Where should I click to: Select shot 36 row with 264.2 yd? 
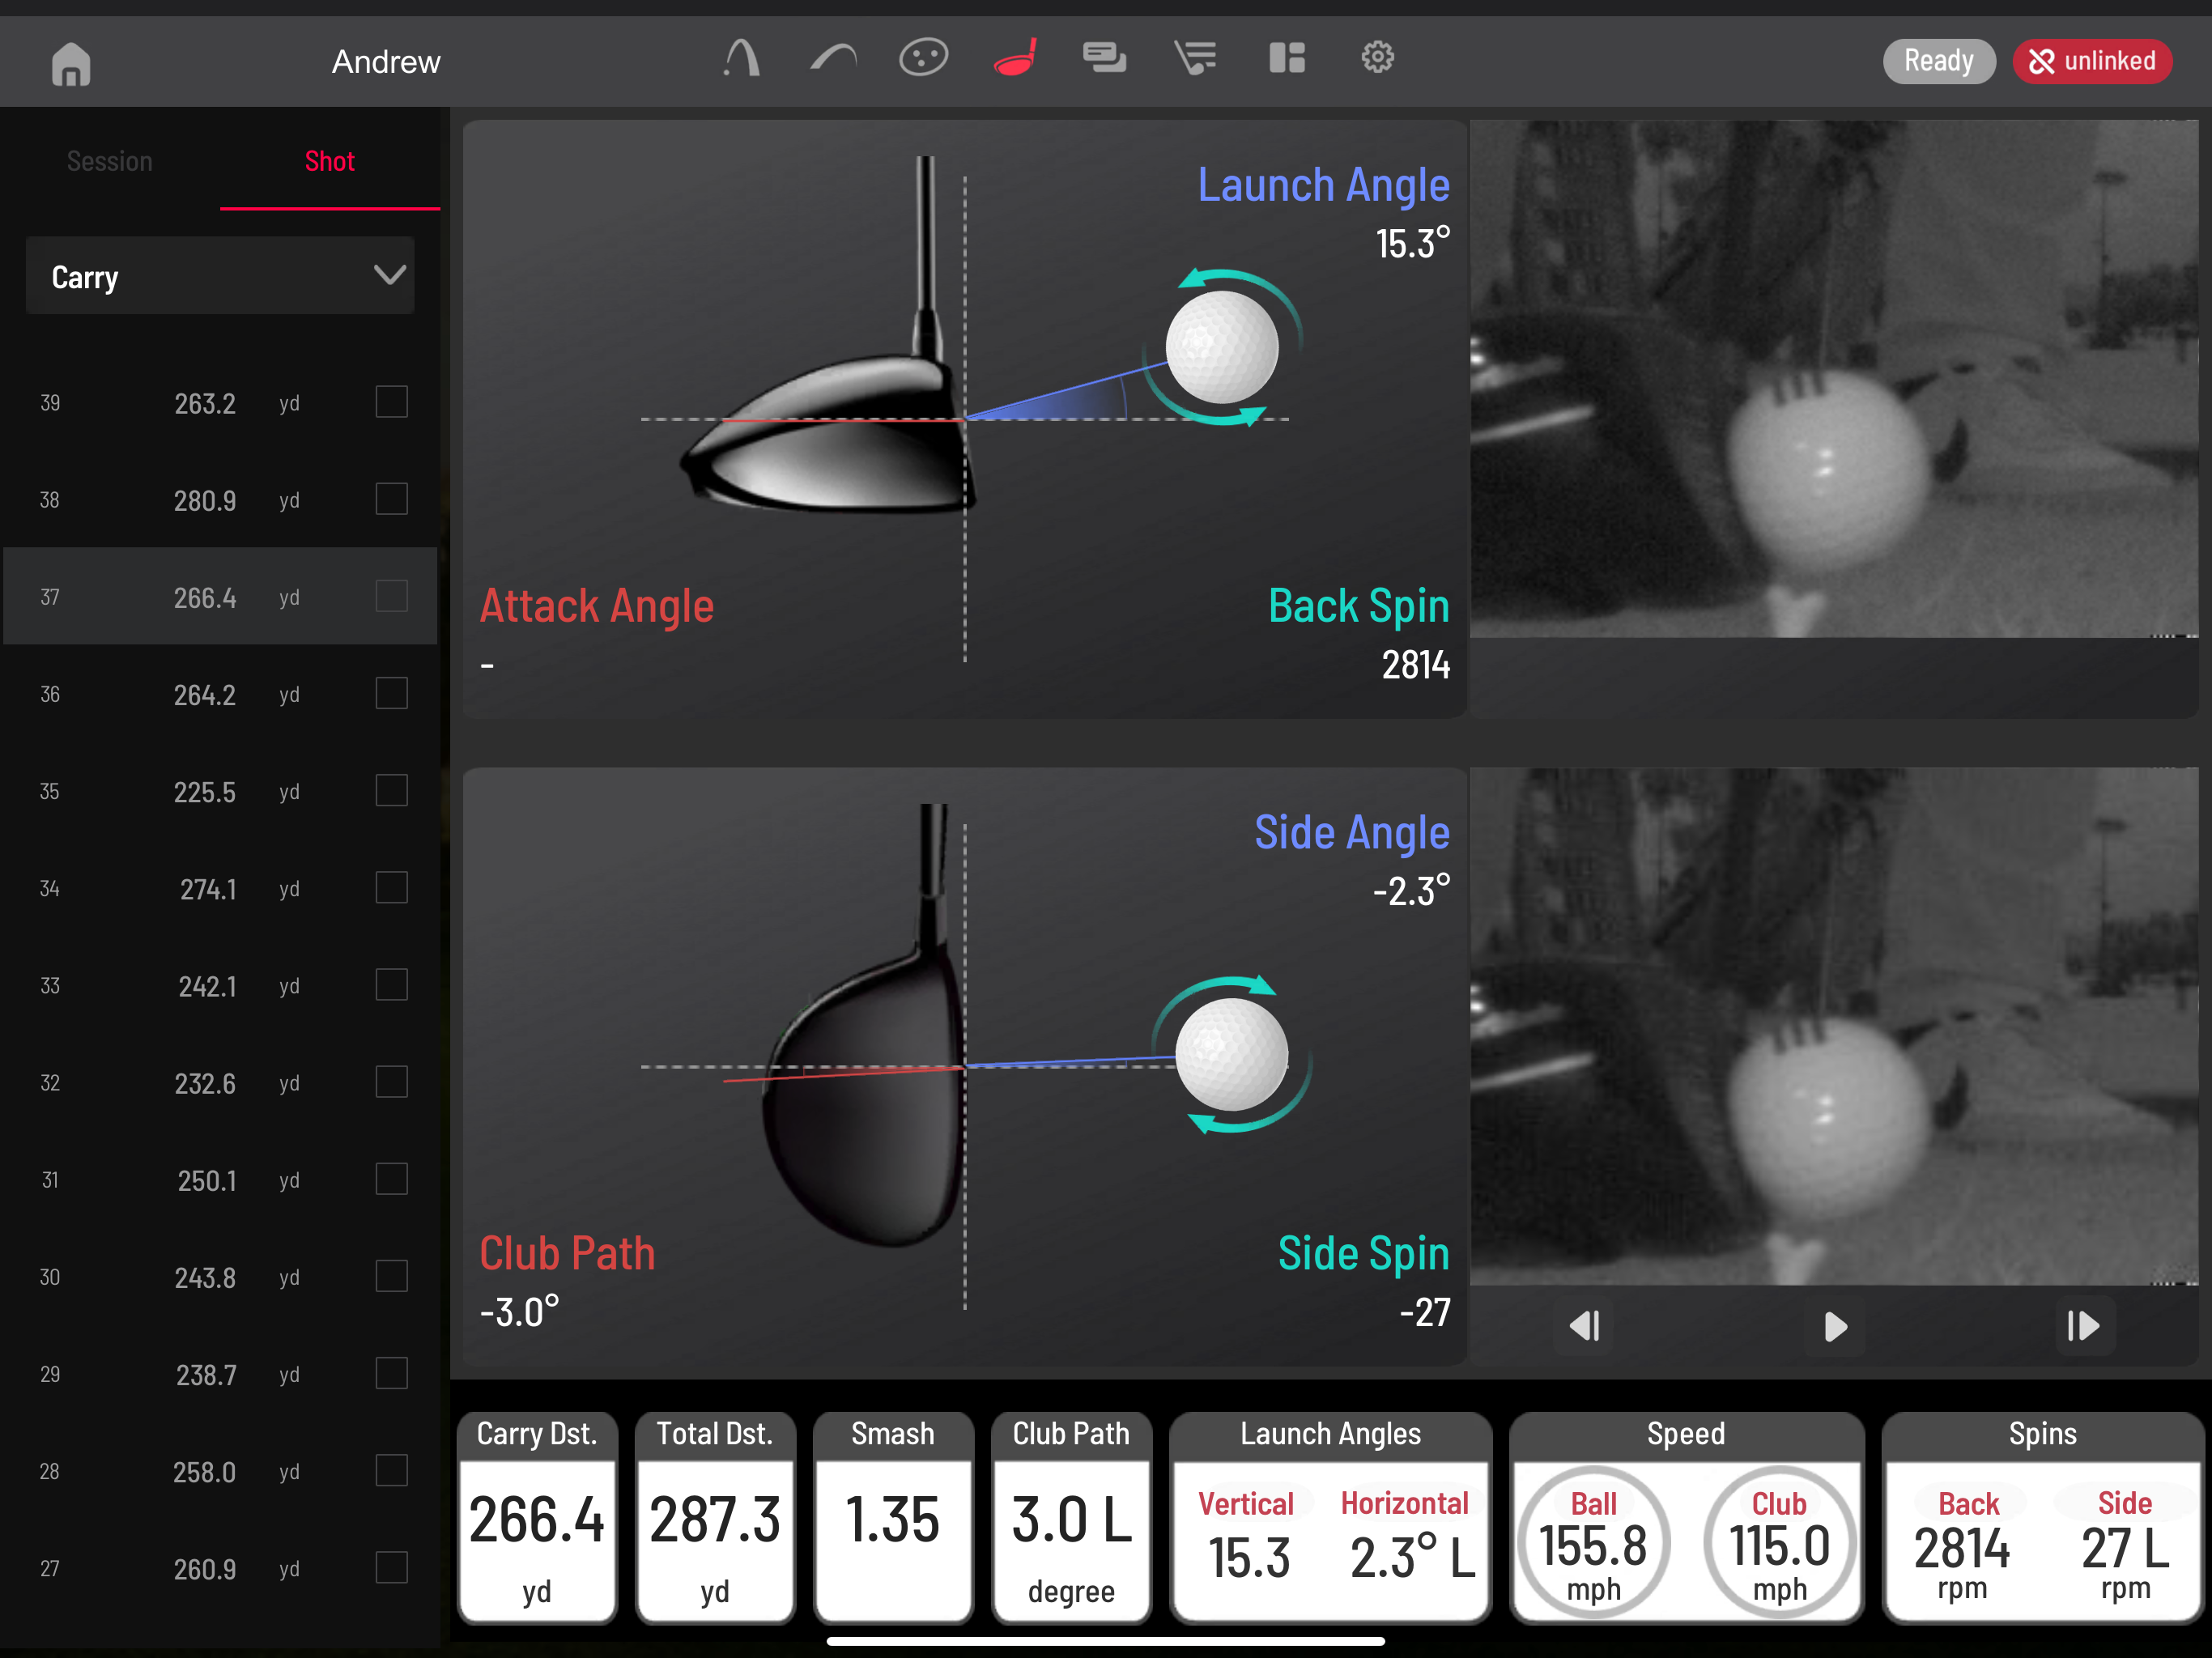[205, 694]
